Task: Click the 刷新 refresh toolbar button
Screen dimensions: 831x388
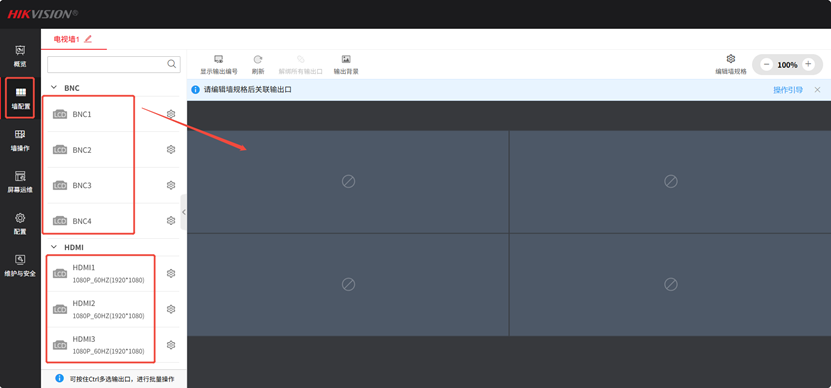Action: click(x=258, y=65)
